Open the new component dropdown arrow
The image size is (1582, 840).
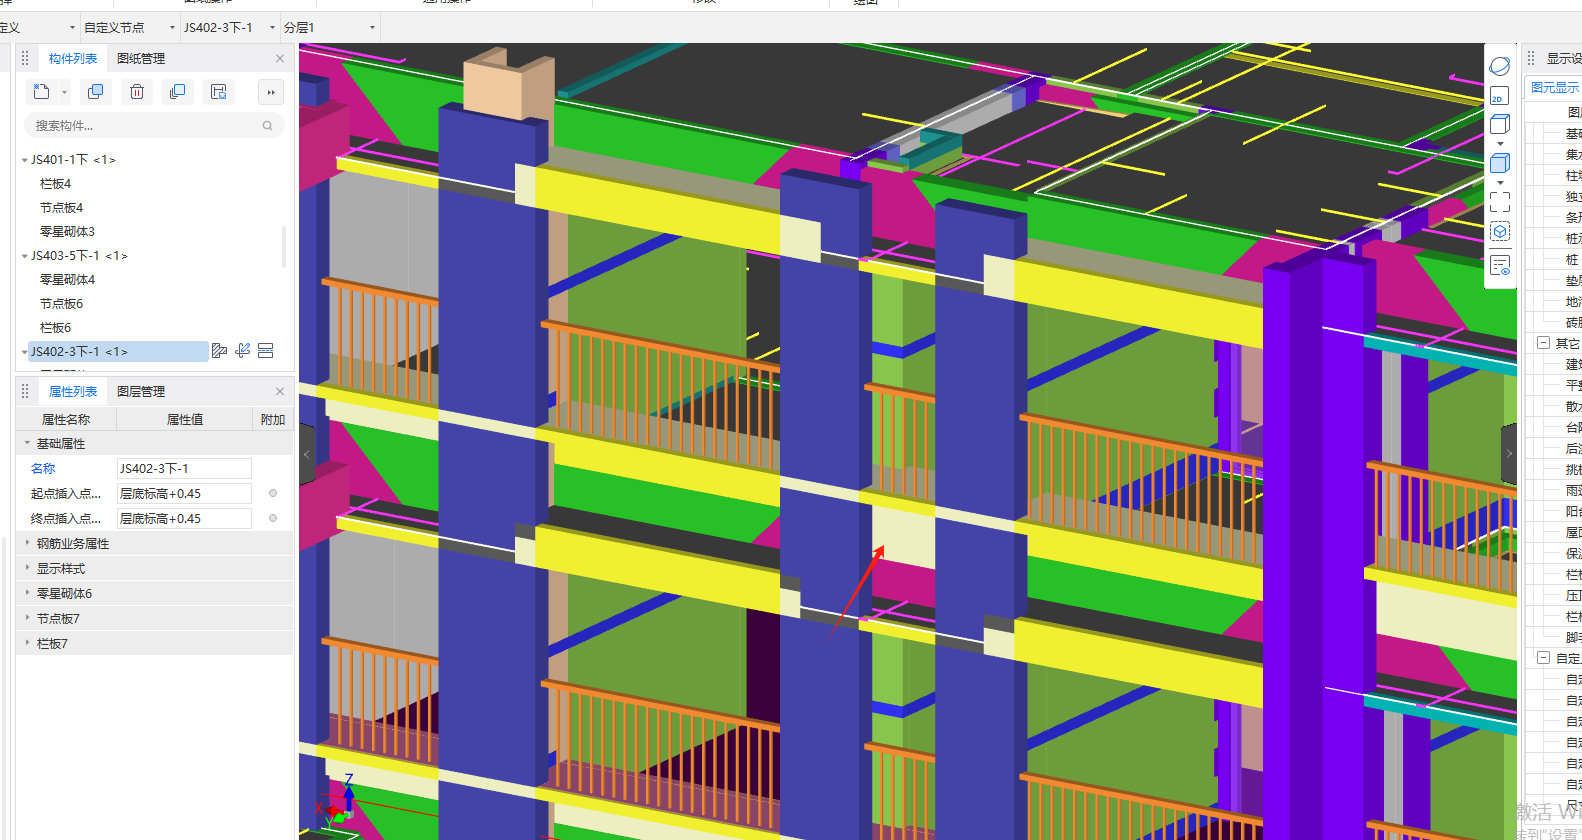[65, 93]
